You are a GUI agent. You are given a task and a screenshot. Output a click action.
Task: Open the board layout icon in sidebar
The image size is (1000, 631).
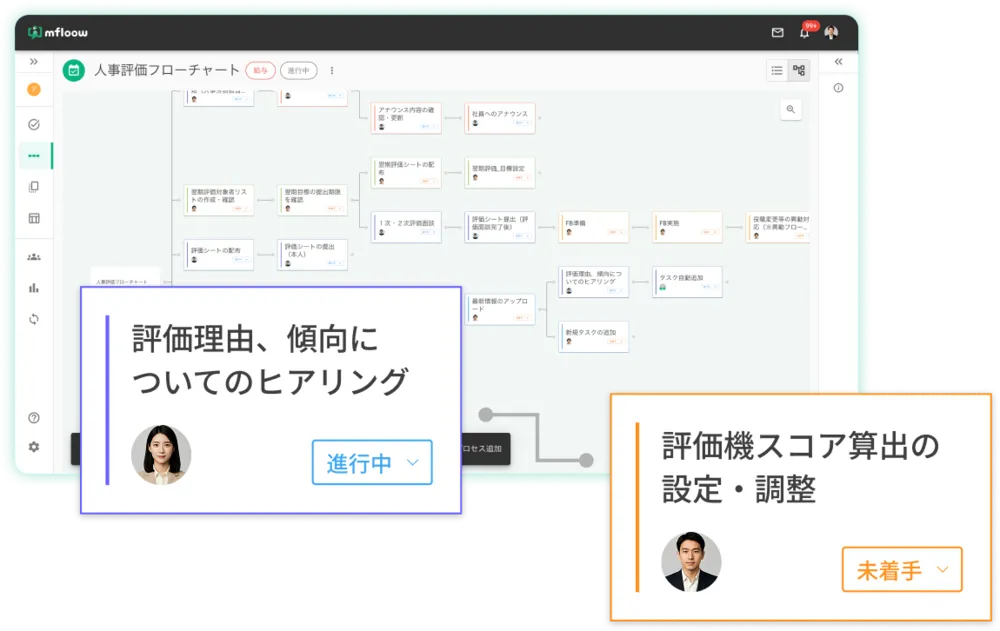pos(34,218)
